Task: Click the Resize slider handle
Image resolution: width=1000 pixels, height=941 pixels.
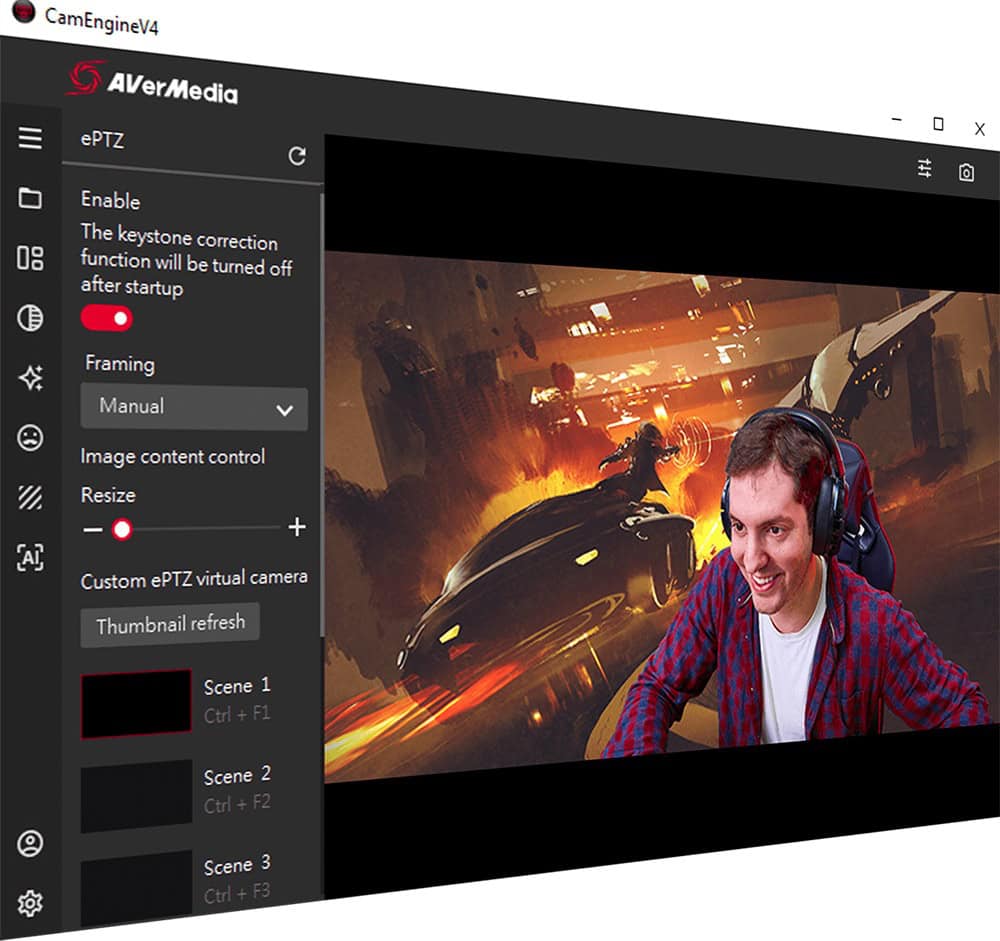Action: [122, 529]
